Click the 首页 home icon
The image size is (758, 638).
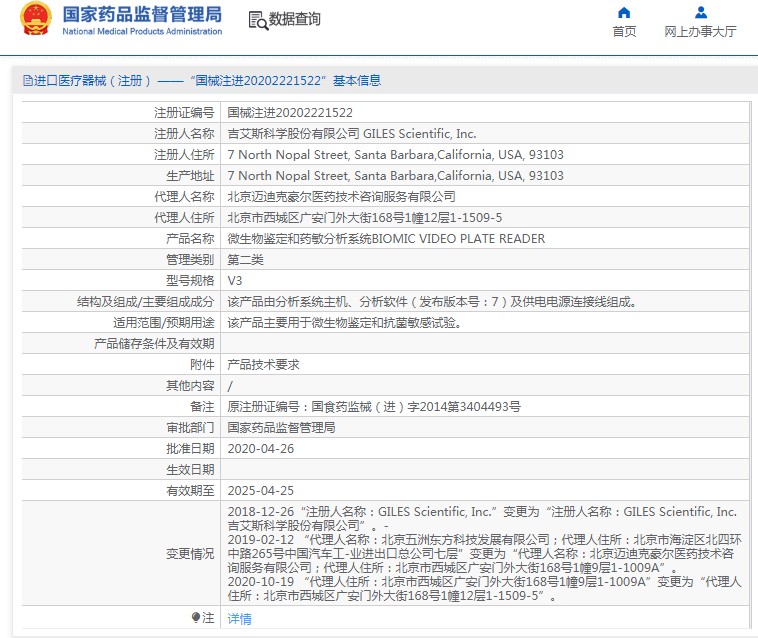coord(624,13)
